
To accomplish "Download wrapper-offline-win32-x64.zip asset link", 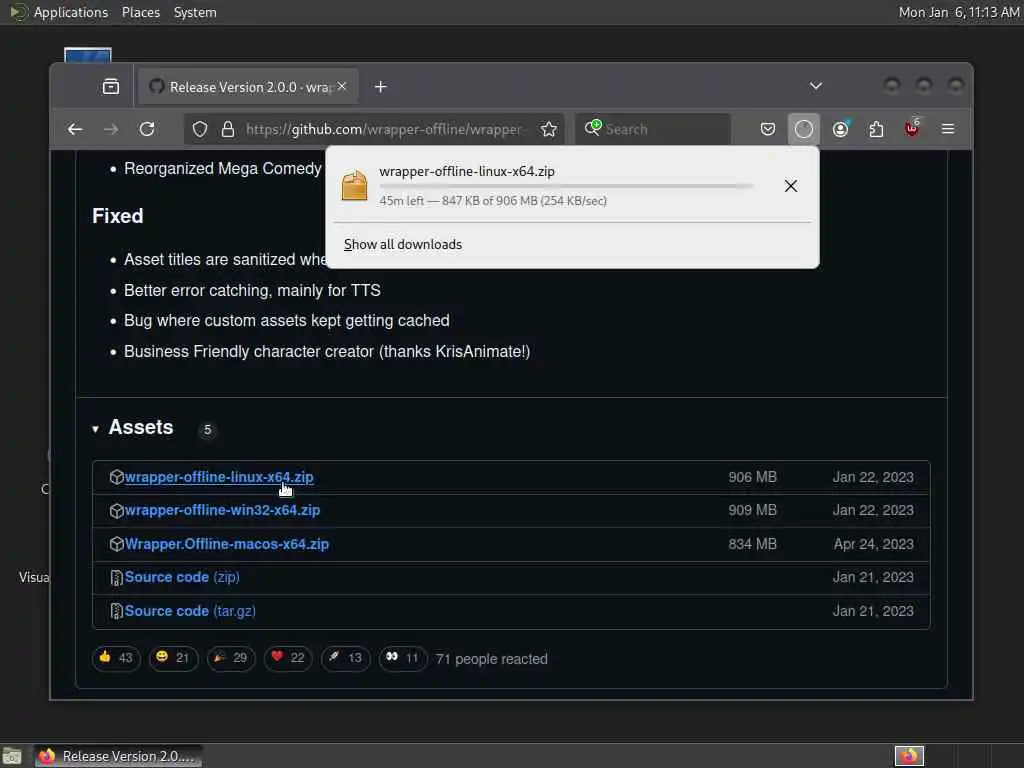I will point(222,511).
